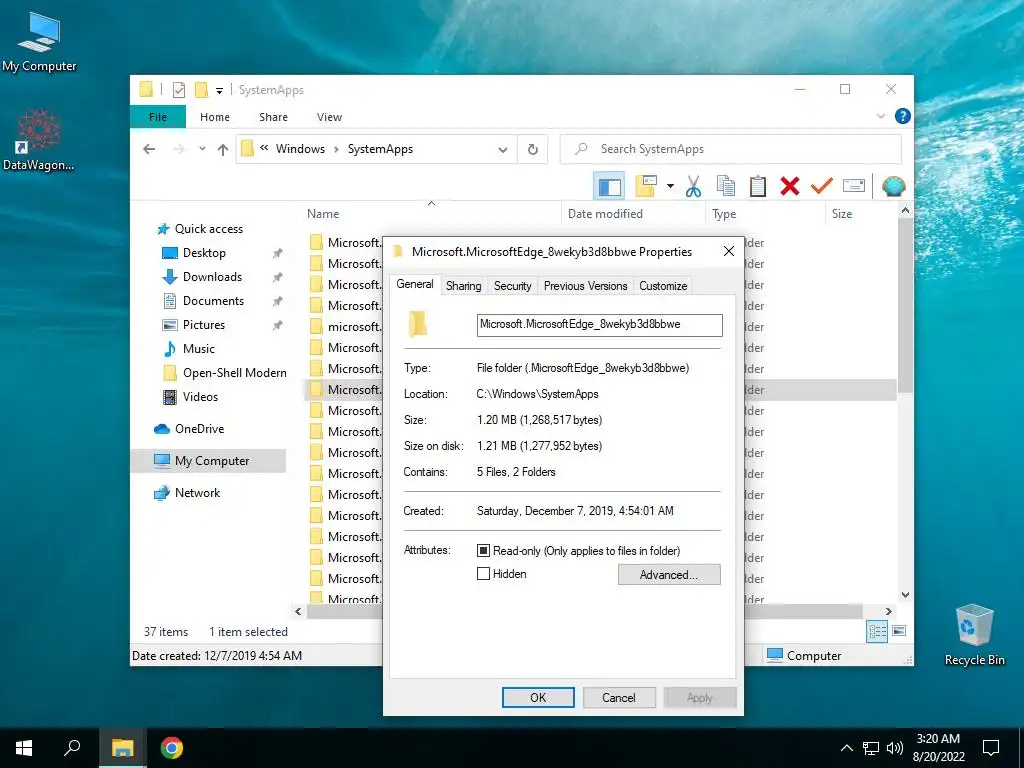Toggle the Read-only attribute checkbox
The width and height of the screenshot is (1024, 768).
[483, 551]
